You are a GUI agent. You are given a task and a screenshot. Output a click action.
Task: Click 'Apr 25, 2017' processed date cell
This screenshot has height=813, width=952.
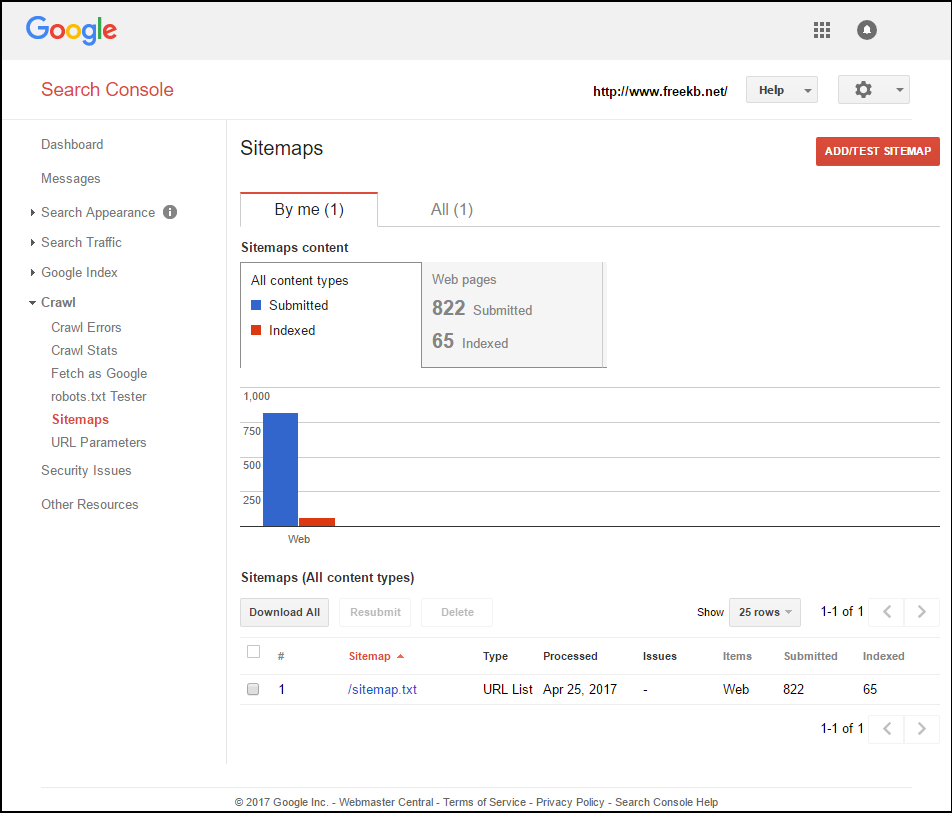(x=580, y=689)
